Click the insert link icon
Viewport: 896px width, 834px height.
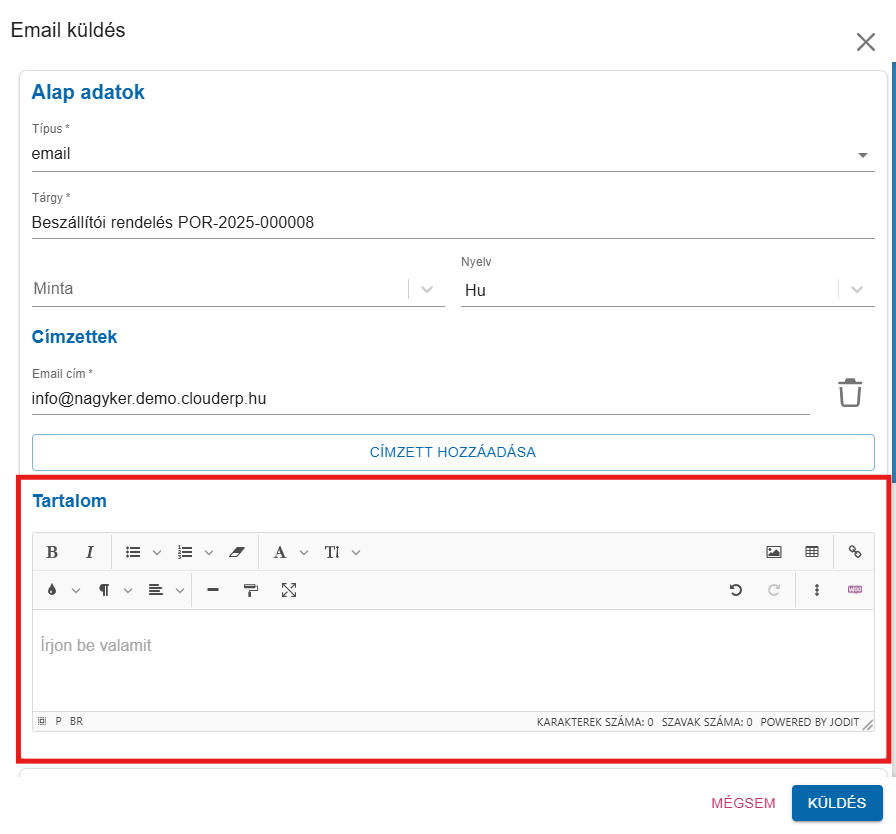tap(855, 552)
